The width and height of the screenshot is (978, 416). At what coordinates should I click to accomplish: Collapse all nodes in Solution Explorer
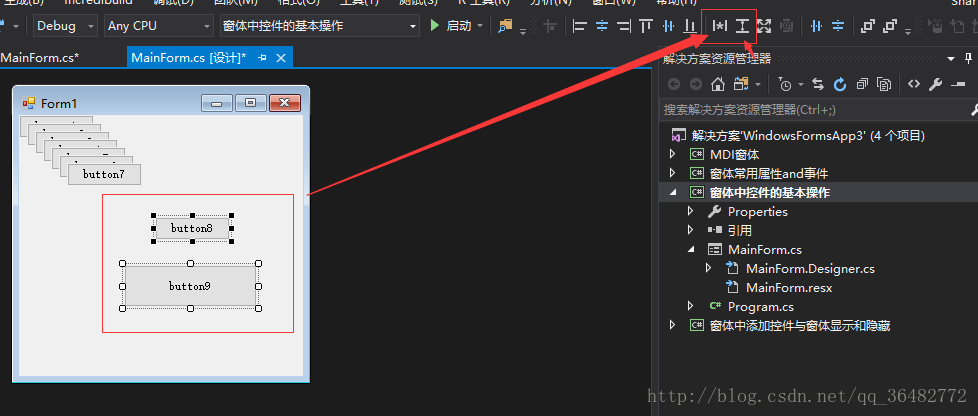coord(862,84)
